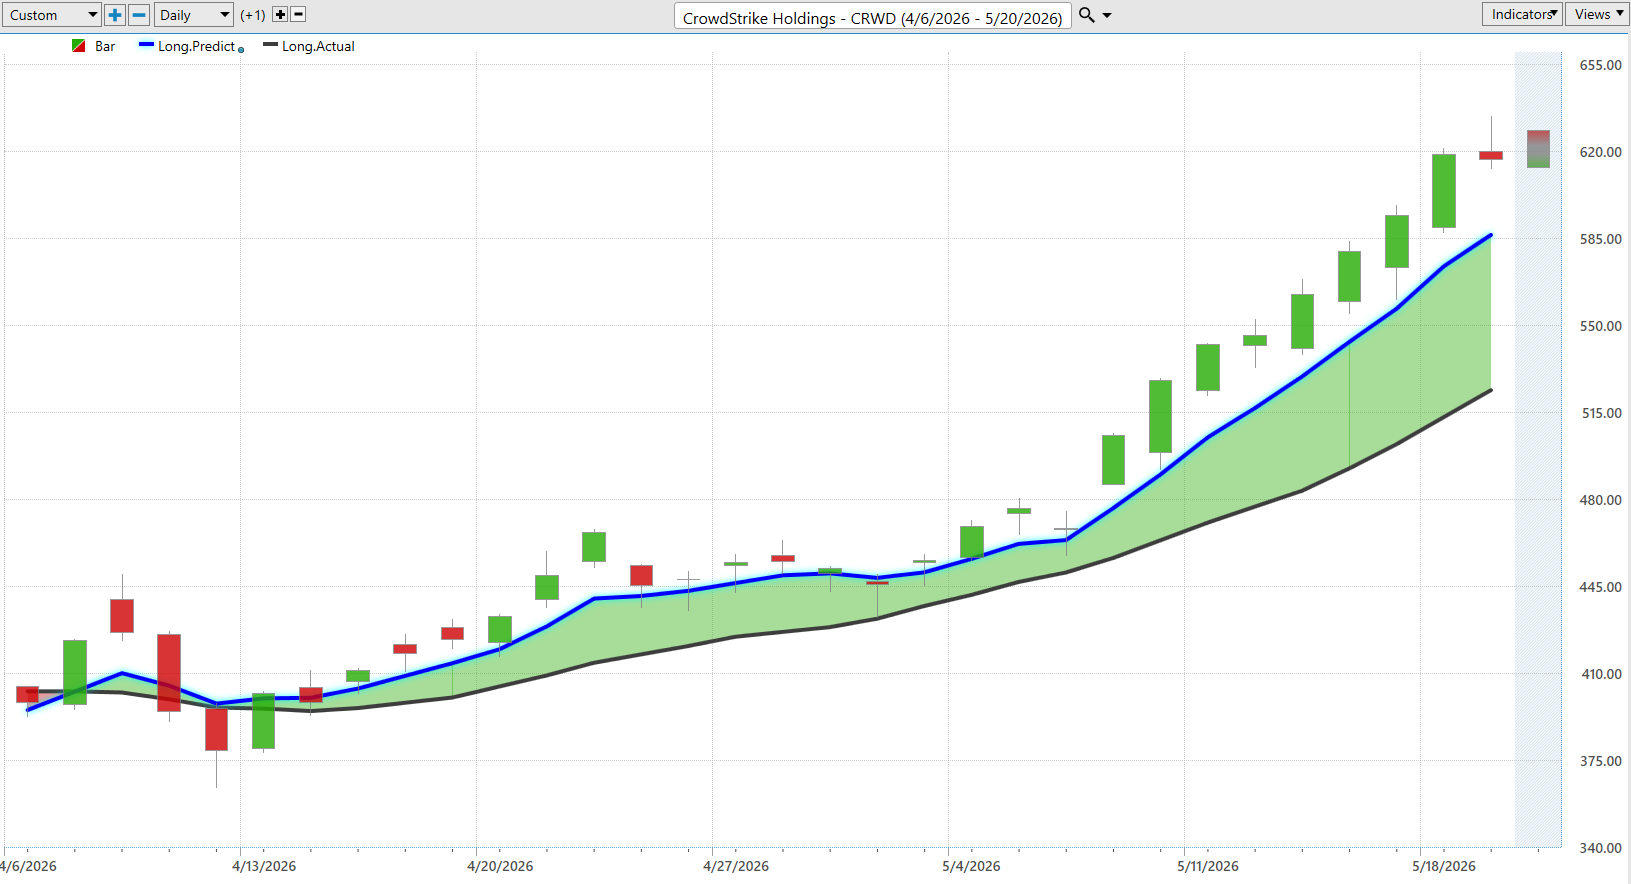1631x884 pixels.
Task: Click the Bar legend red-green icon
Action: (x=78, y=46)
